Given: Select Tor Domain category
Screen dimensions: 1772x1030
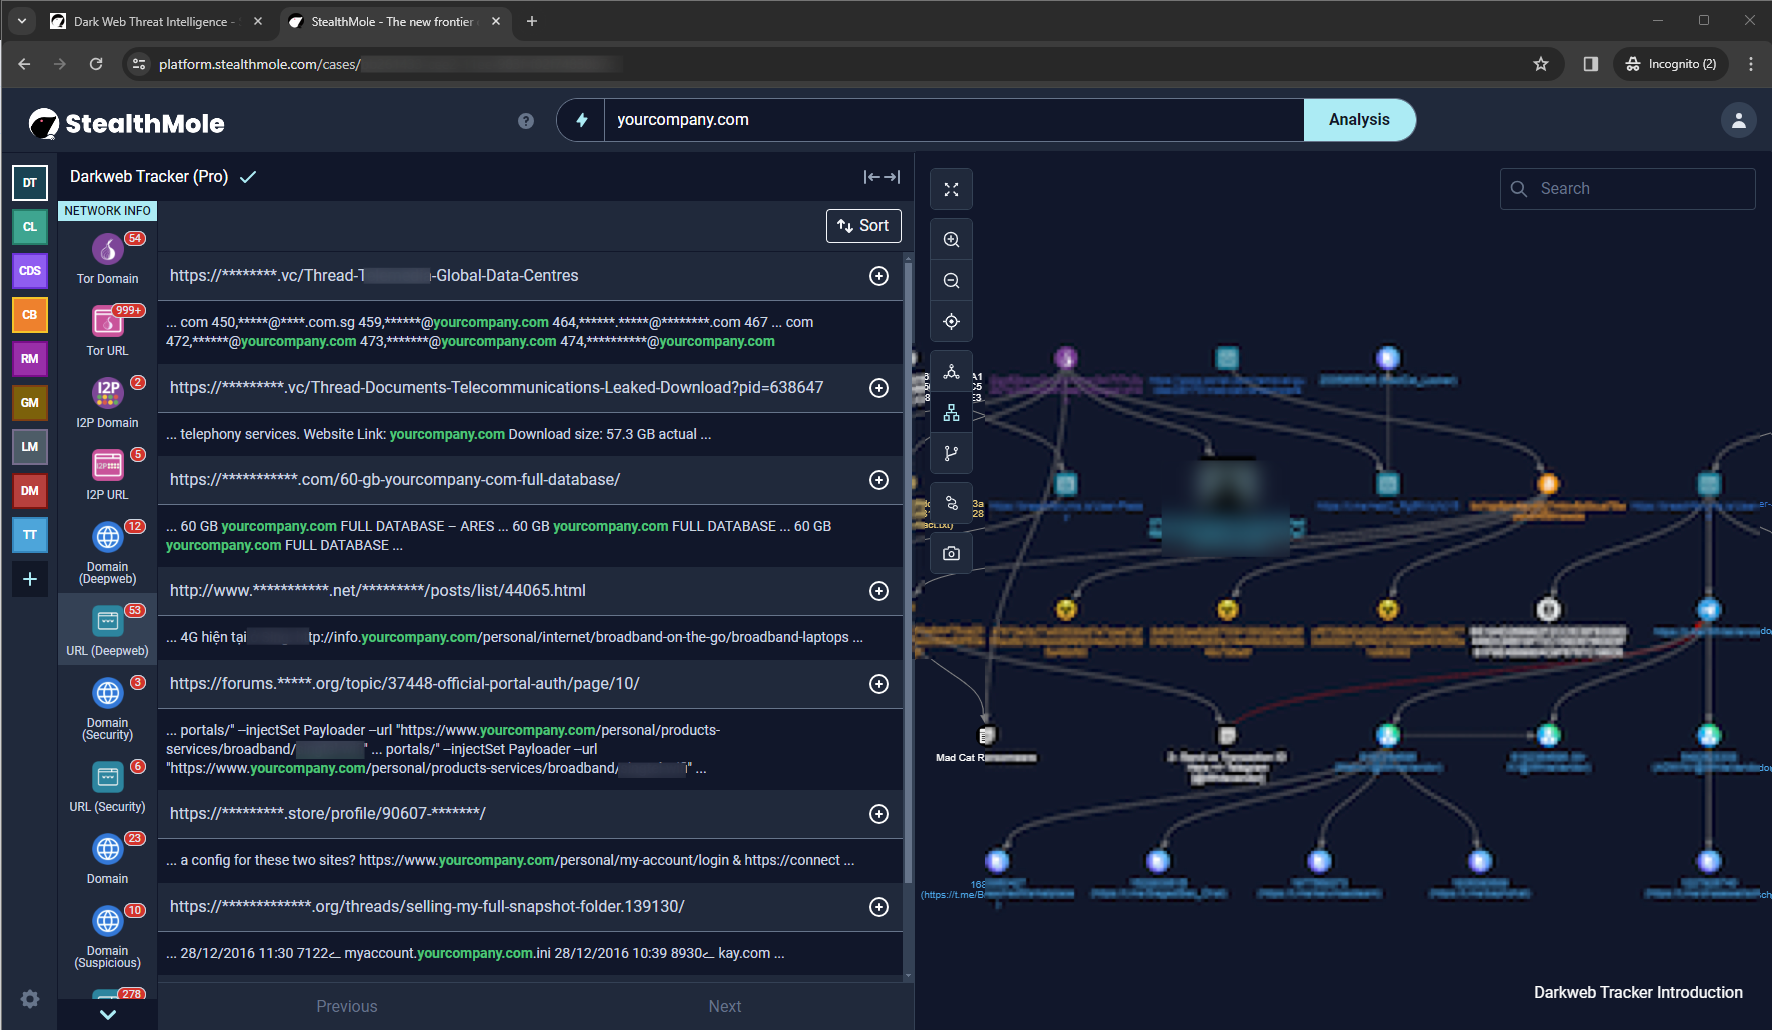Looking at the screenshot, I should coord(108,258).
